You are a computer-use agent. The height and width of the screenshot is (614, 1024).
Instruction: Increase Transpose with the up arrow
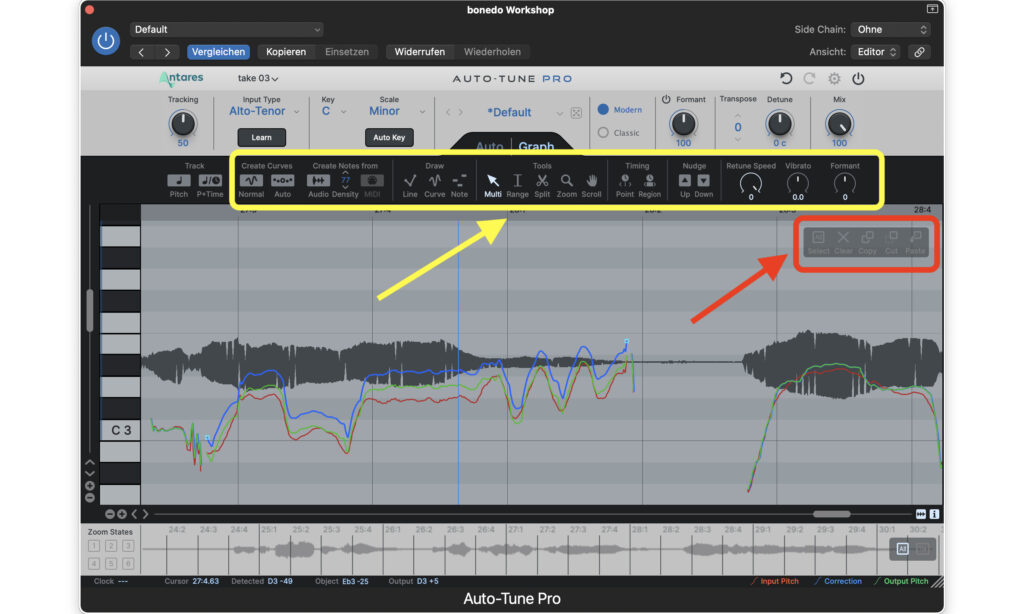[737, 116]
